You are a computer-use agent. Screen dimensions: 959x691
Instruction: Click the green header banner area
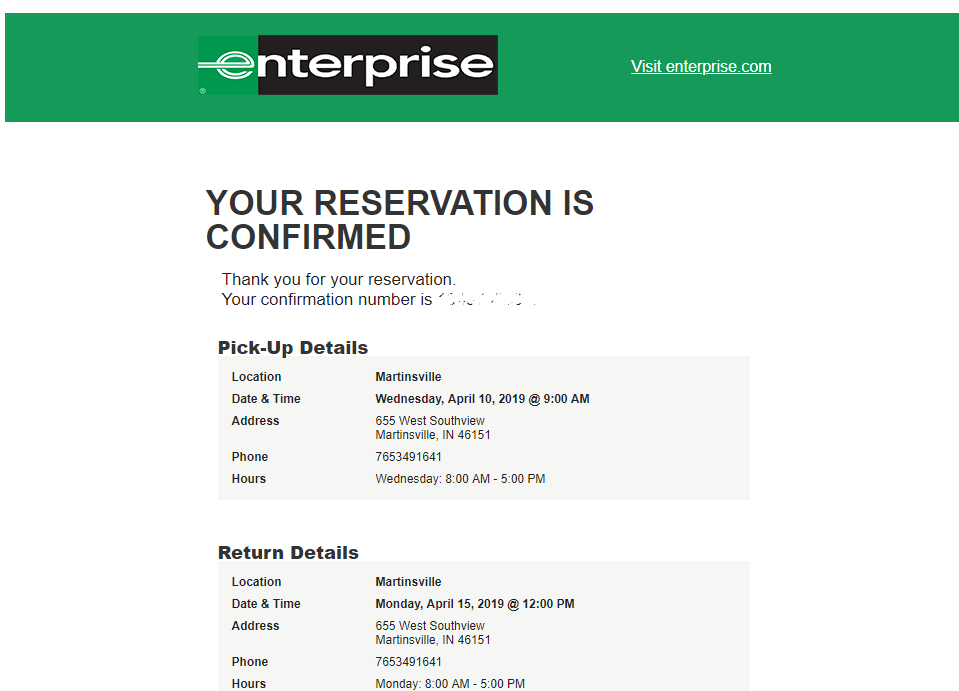pyautogui.click(x=482, y=67)
